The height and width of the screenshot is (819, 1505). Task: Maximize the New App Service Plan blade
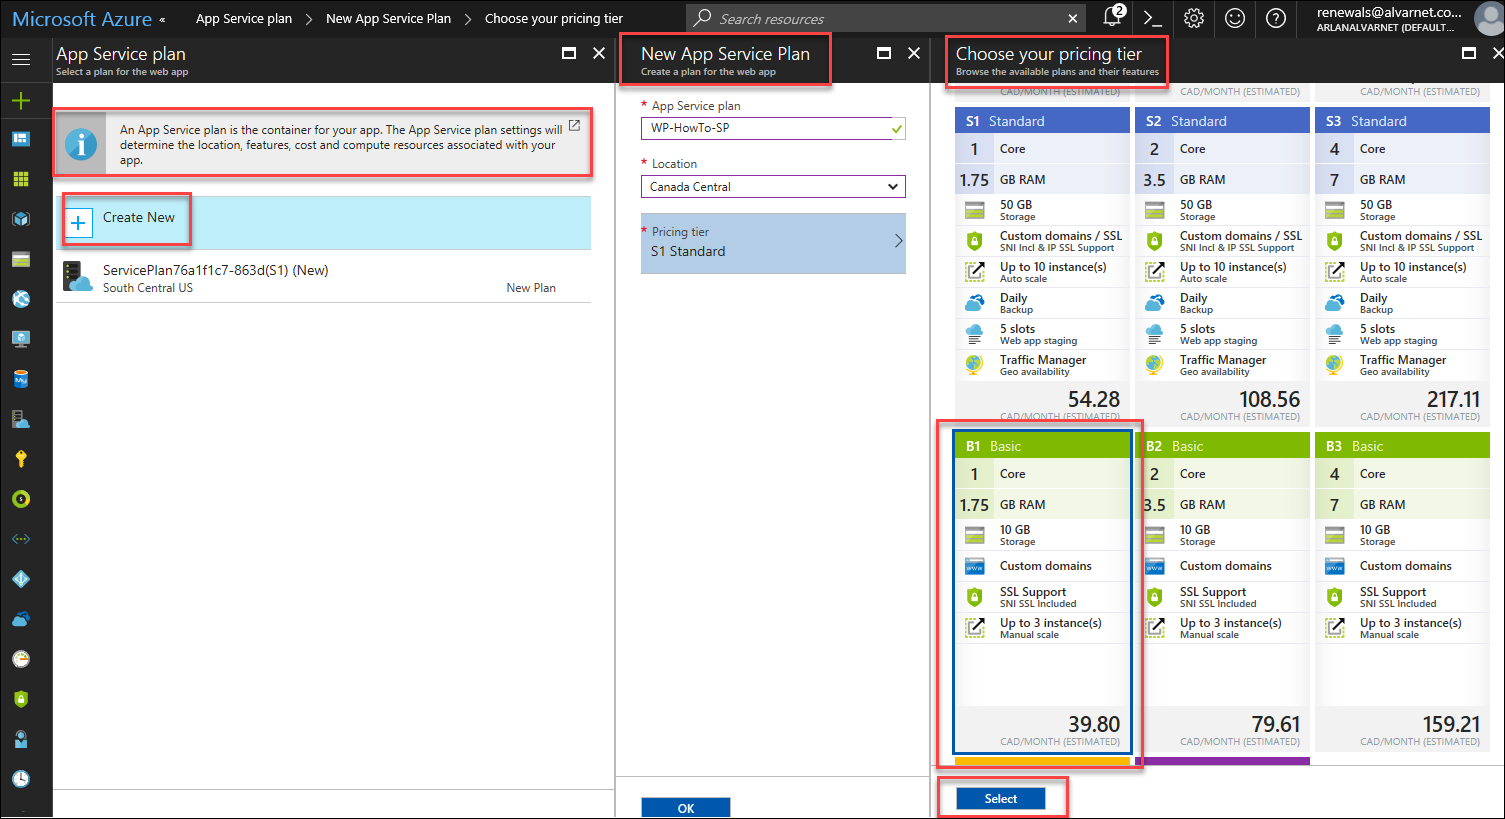click(884, 53)
